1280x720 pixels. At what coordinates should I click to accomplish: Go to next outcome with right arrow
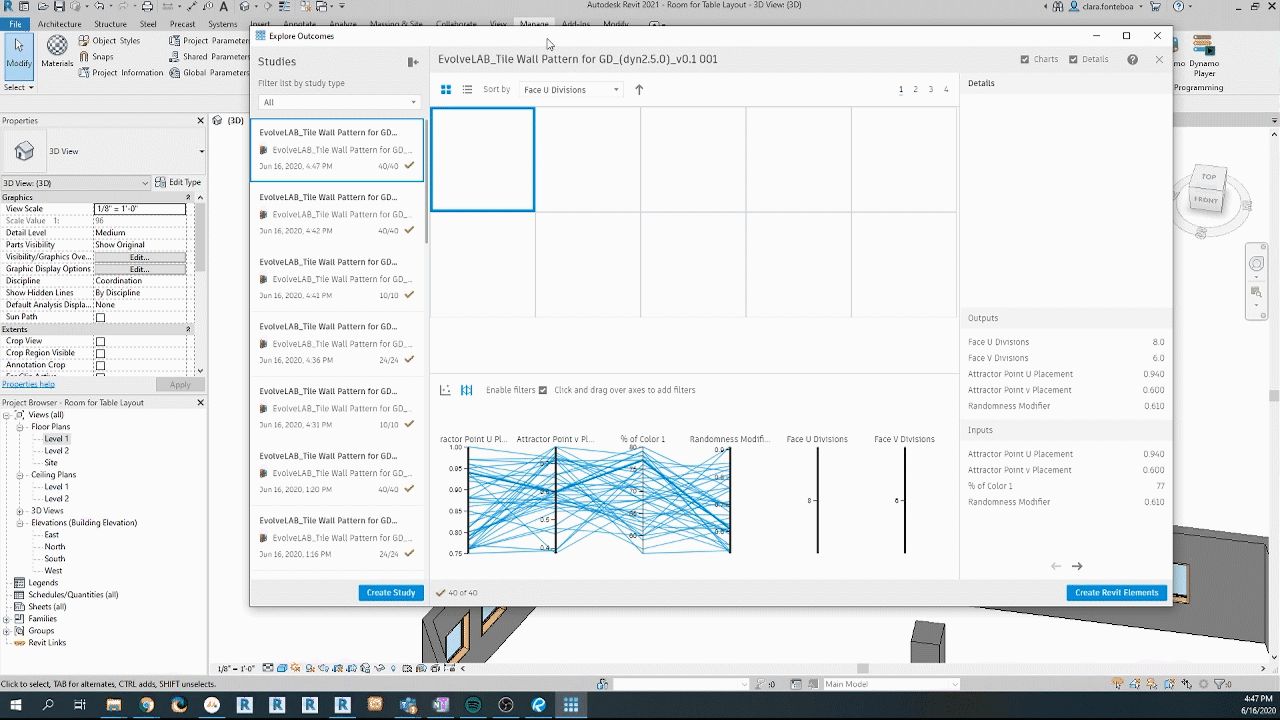[1077, 566]
